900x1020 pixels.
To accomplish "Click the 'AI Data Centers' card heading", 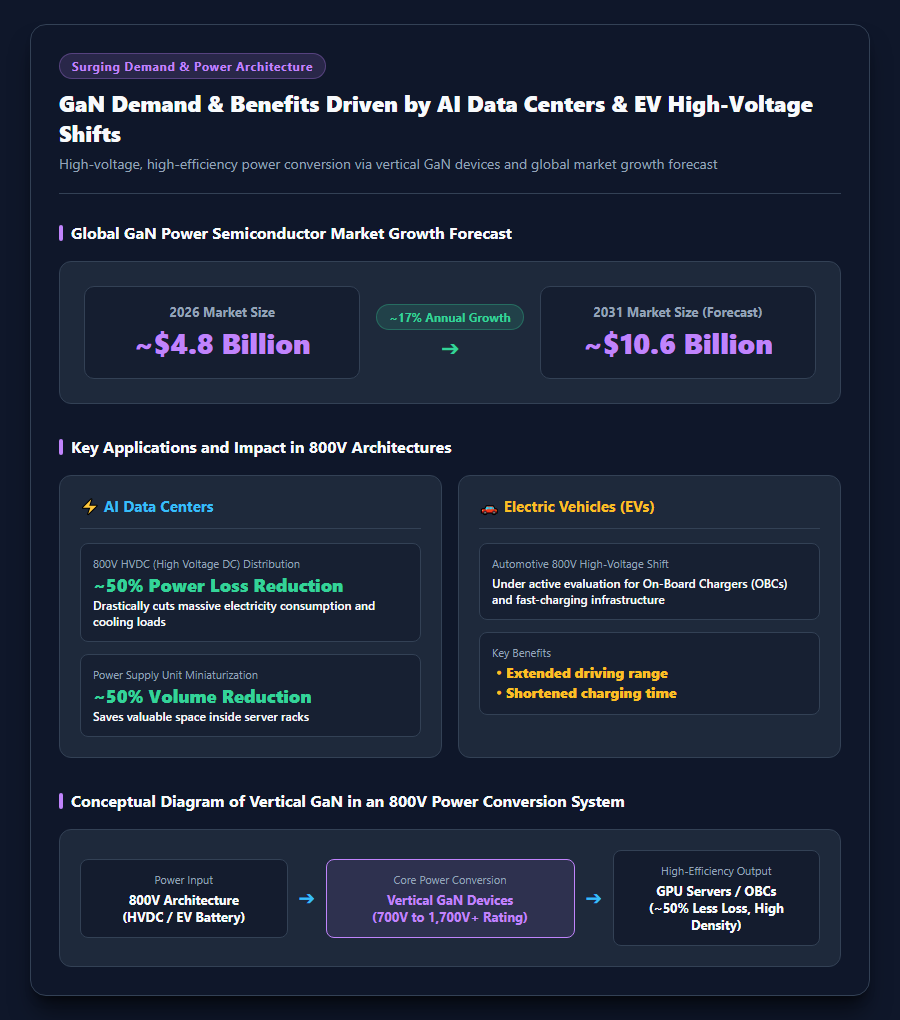I will (x=159, y=507).
